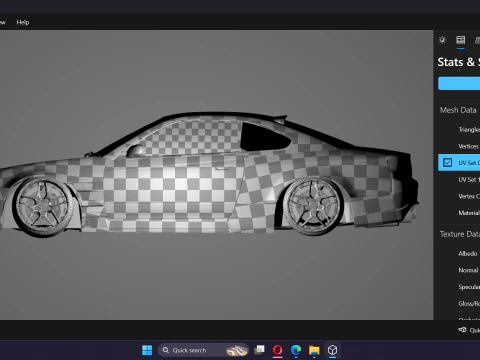Choose the Specular texture view
The width and height of the screenshot is (480, 360).
459,287
